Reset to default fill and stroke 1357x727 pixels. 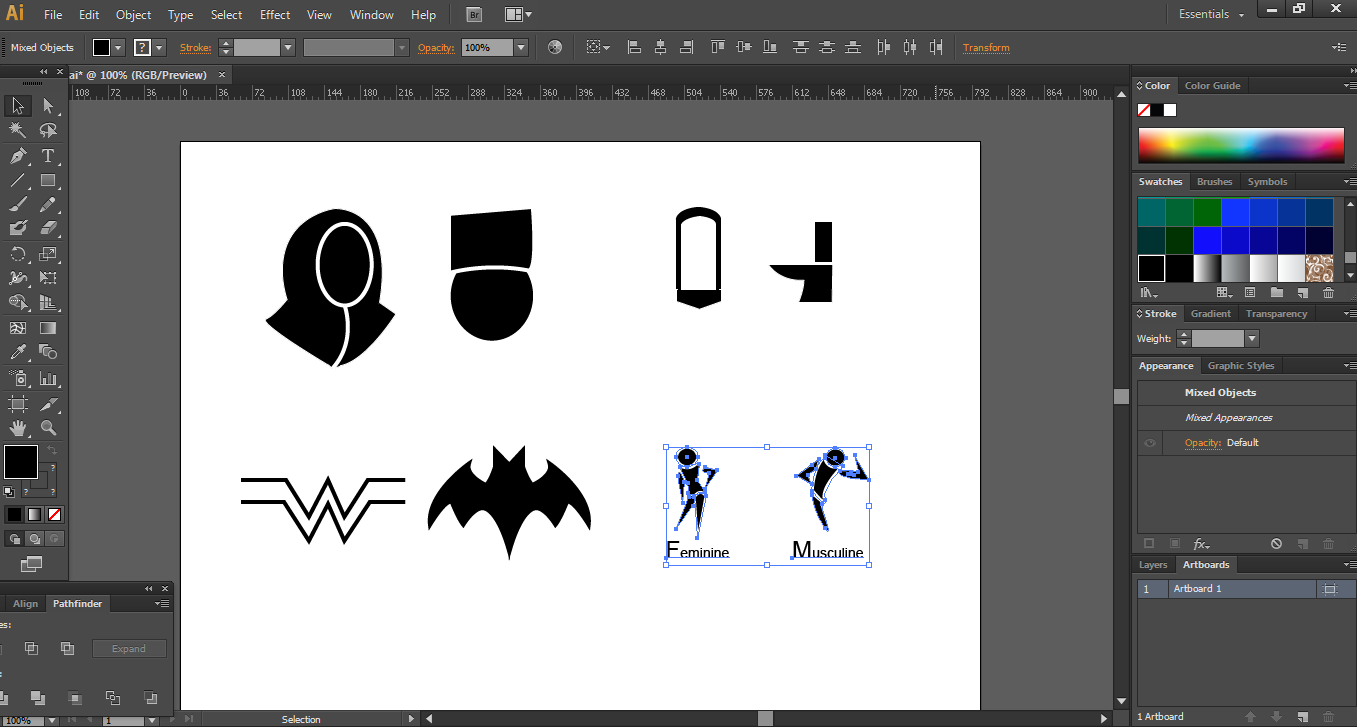pos(9,491)
